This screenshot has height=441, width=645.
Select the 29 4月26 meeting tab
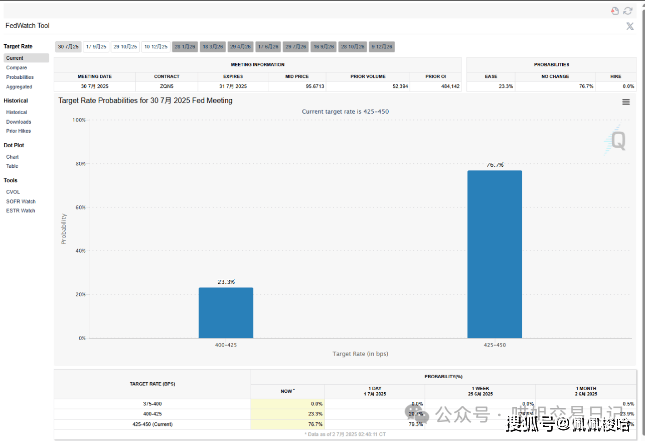click(240, 47)
